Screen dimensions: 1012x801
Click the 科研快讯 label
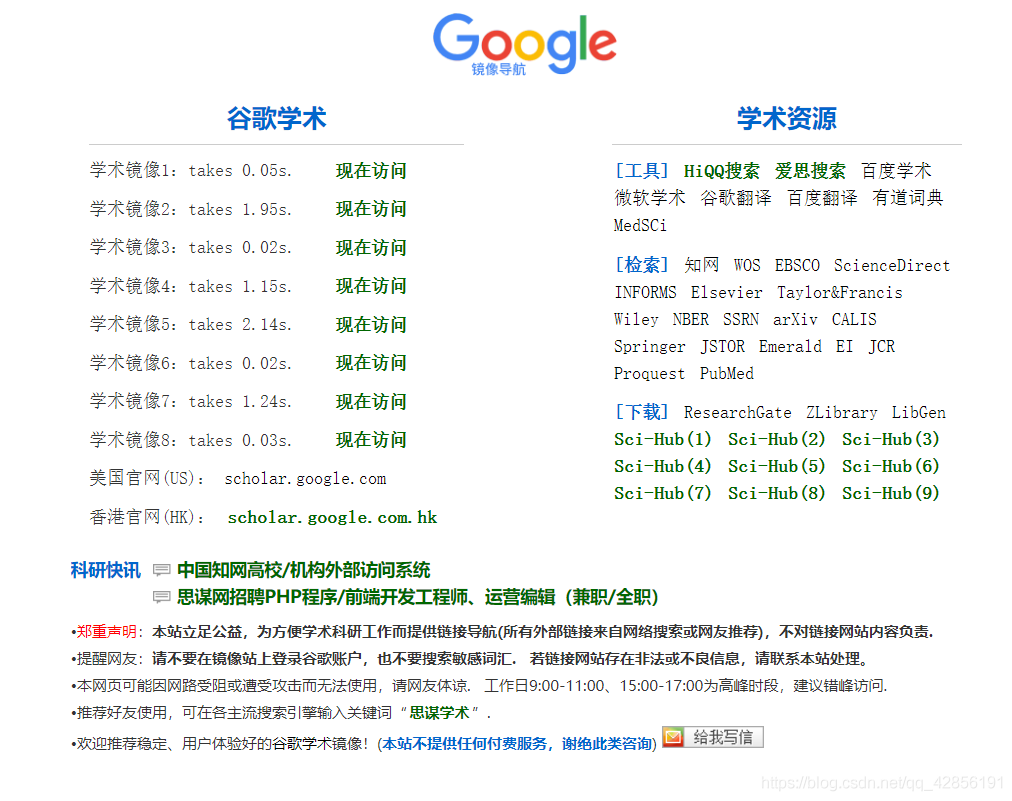[105, 570]
